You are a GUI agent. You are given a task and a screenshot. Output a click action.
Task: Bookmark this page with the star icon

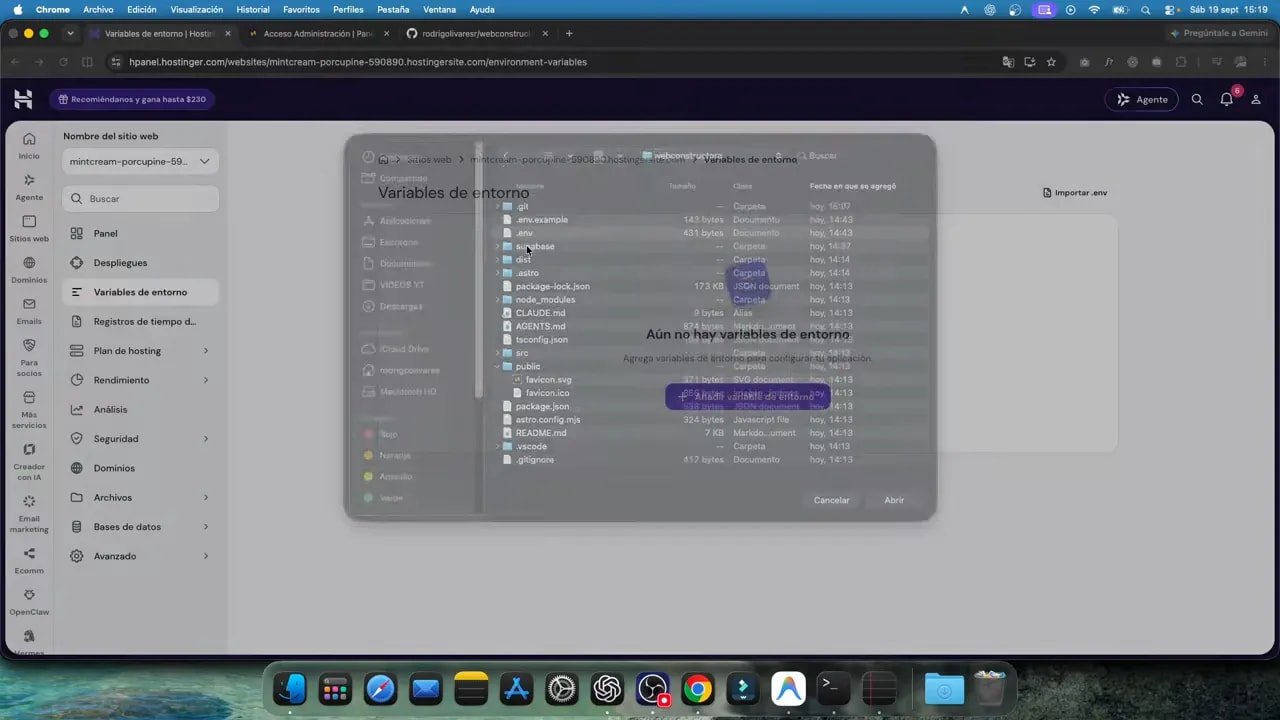pos(1051,62)
